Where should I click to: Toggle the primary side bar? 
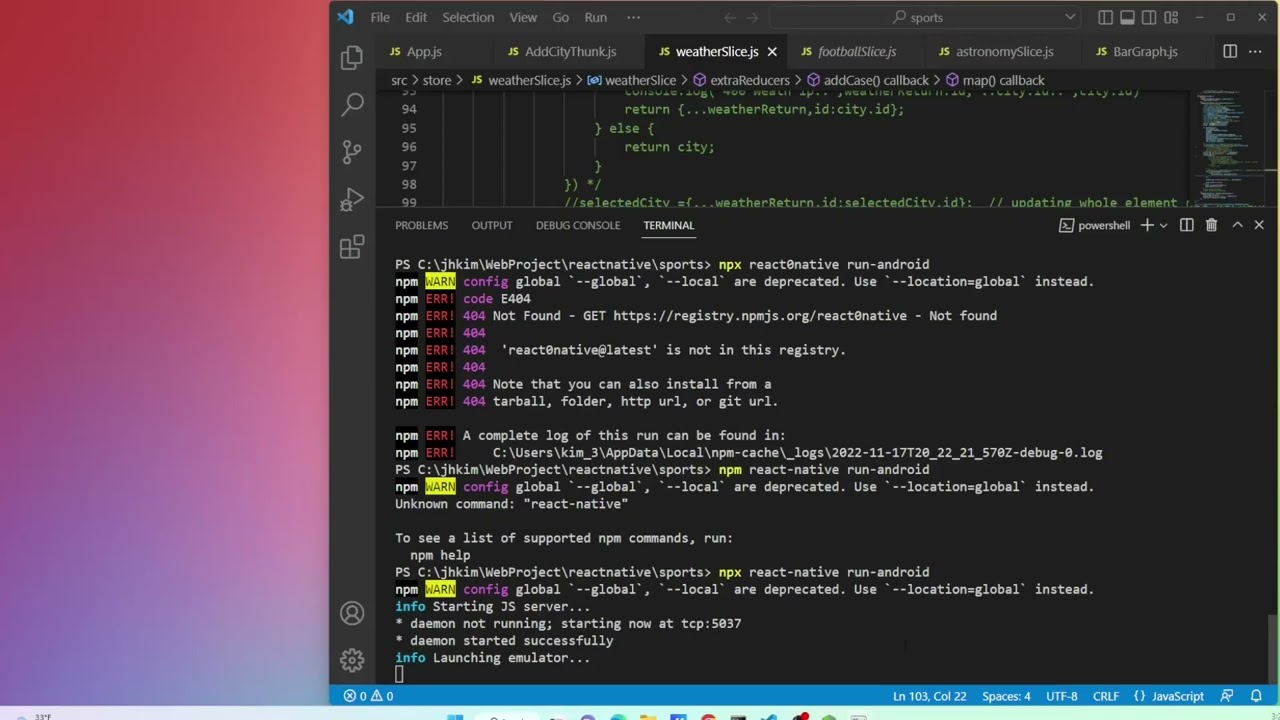tap(1105, 17)
